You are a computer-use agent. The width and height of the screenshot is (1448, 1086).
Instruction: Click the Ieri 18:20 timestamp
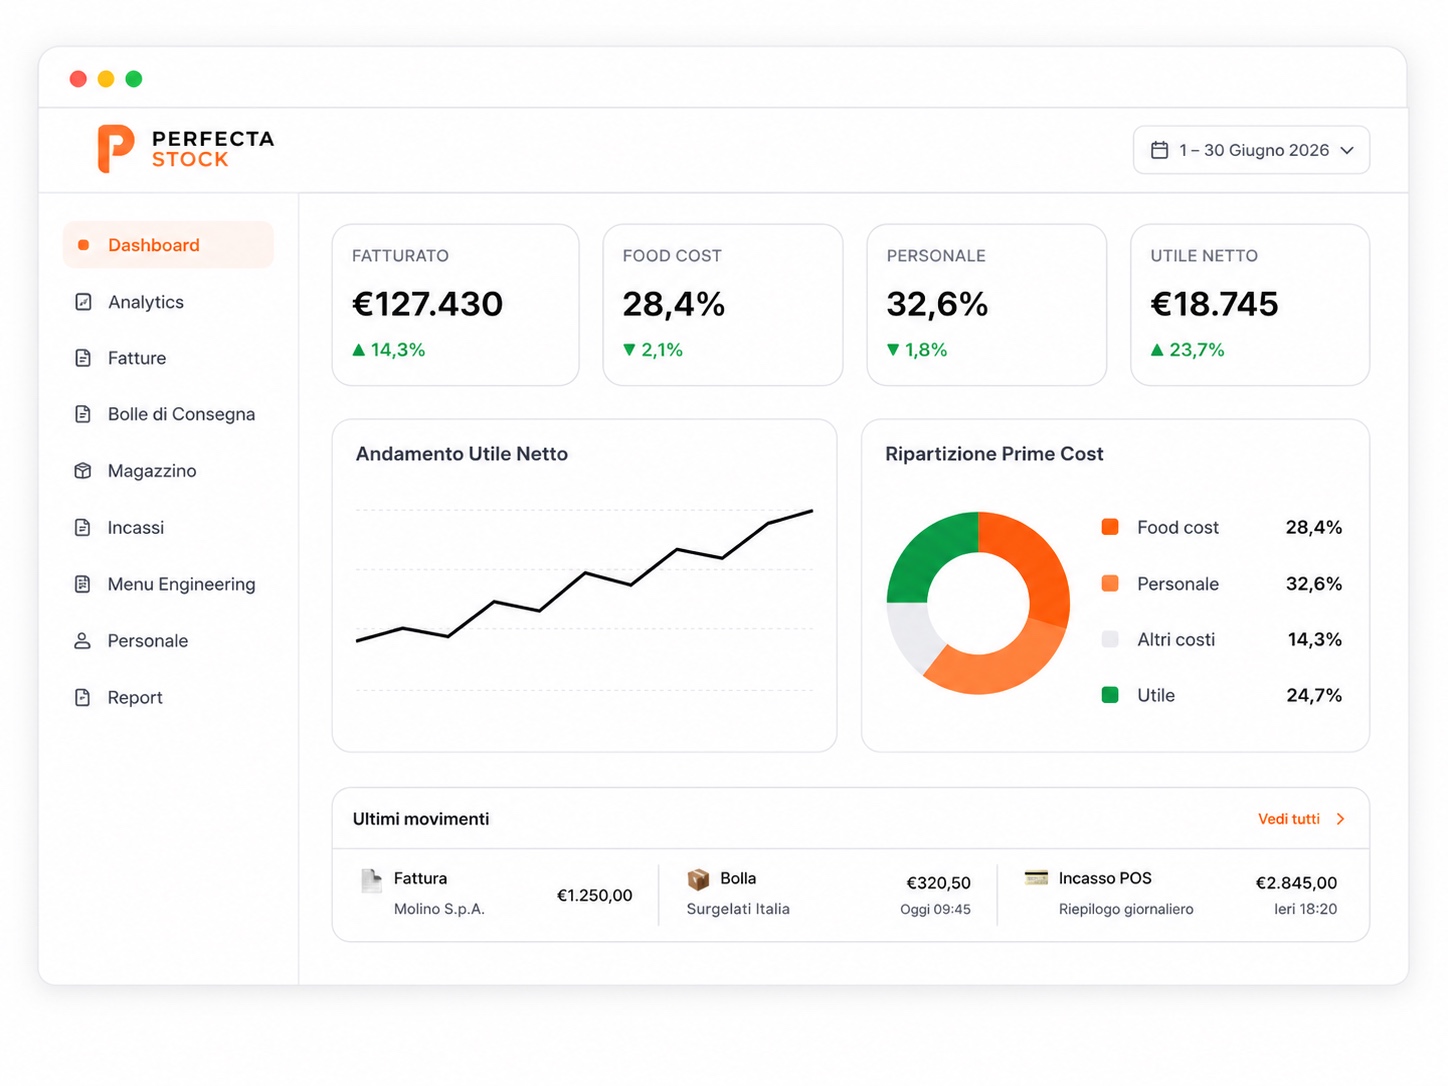pyautogui.click(x=1305, y=910)
